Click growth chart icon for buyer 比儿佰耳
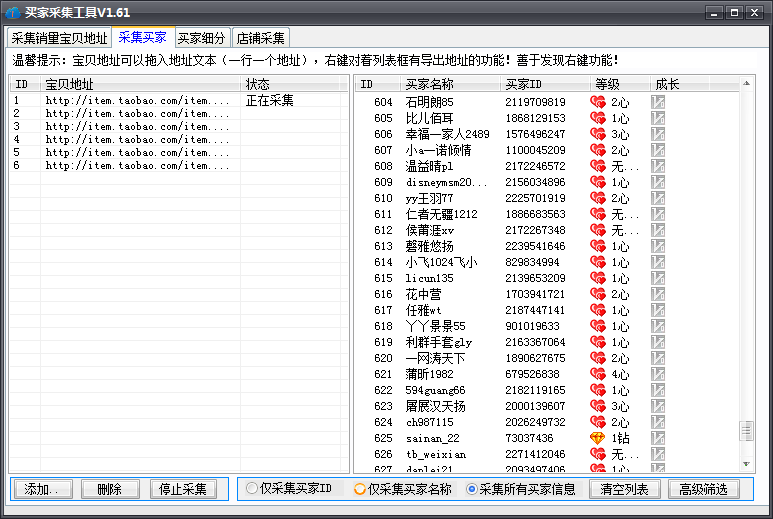This screenshot has width=773, height=519. [658, 118]
